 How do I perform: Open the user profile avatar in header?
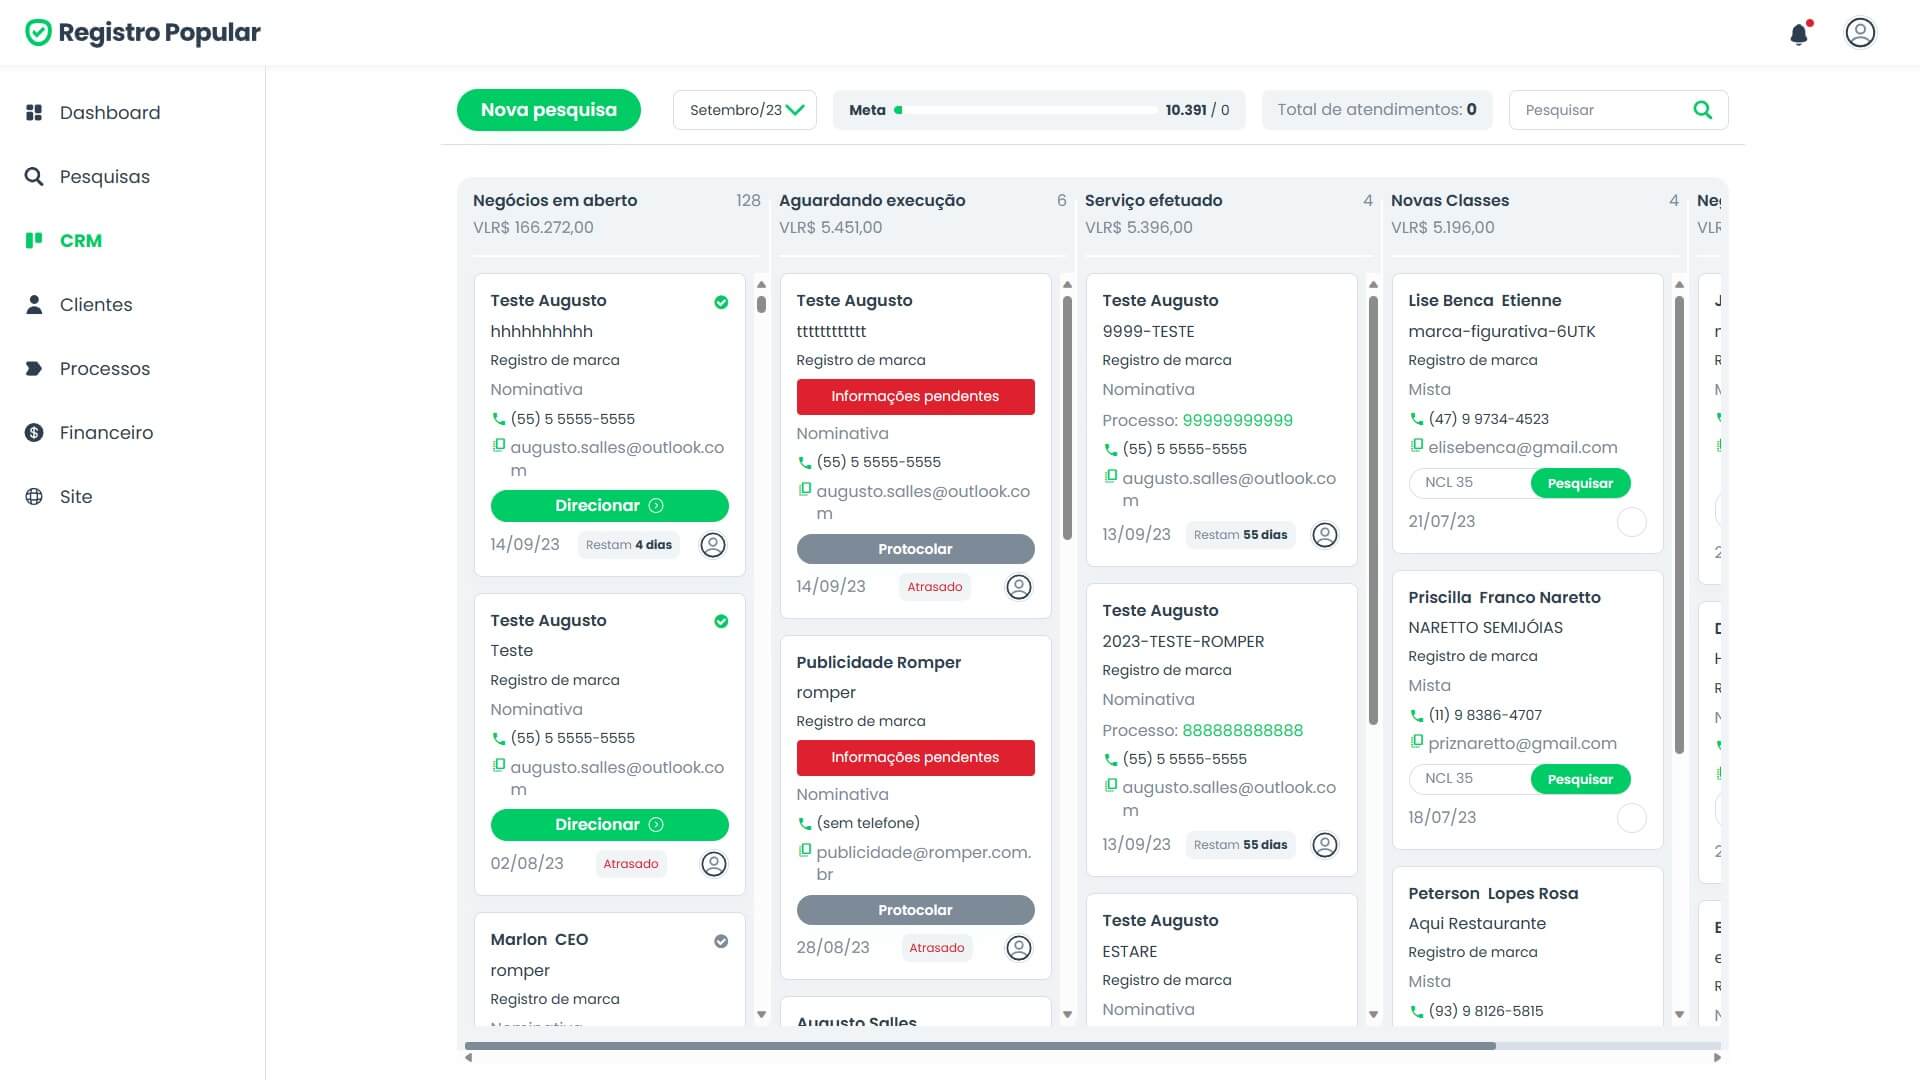(x=1860, y=33)
